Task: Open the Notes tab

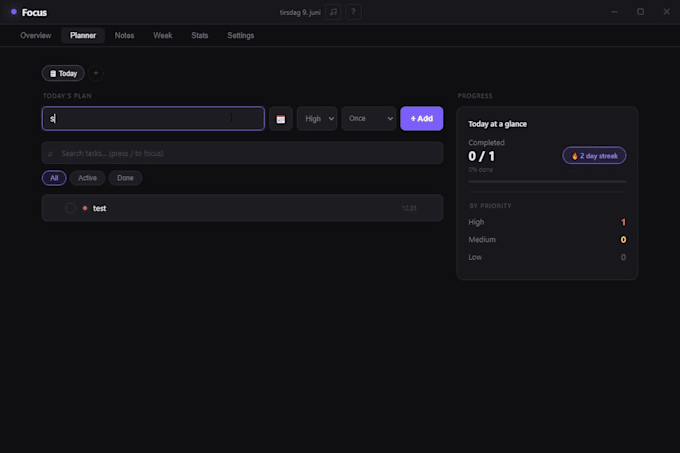Action: 124,36
